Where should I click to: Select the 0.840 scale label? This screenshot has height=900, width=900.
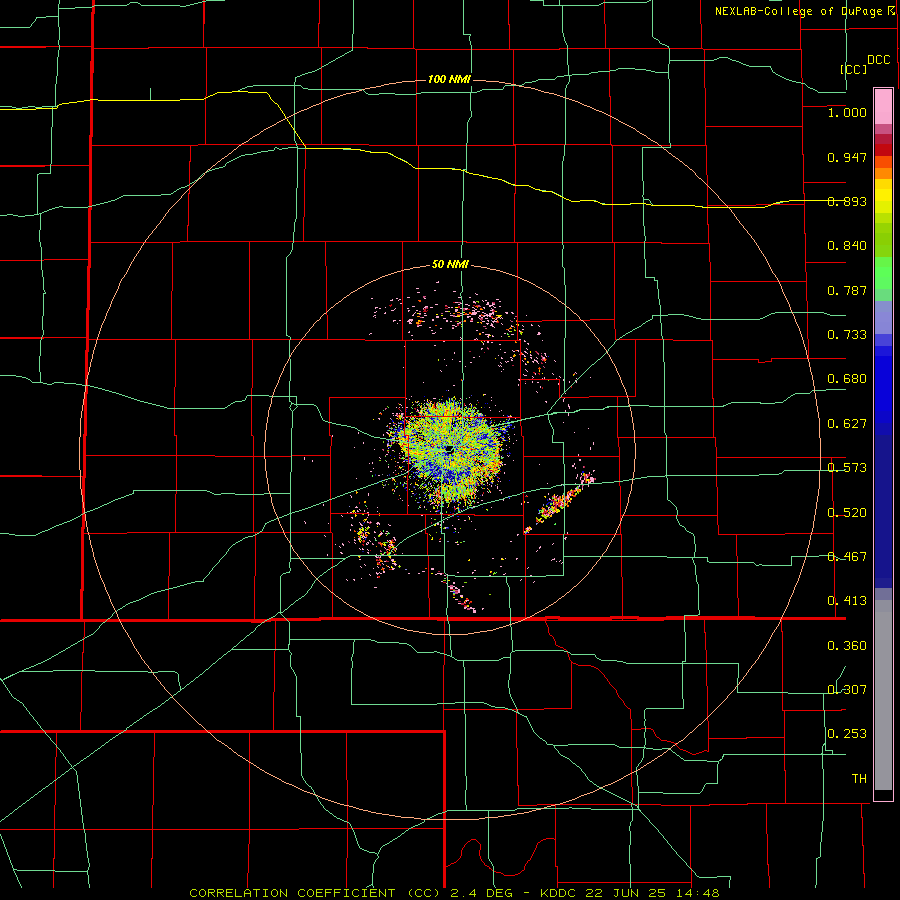(847, 246)
